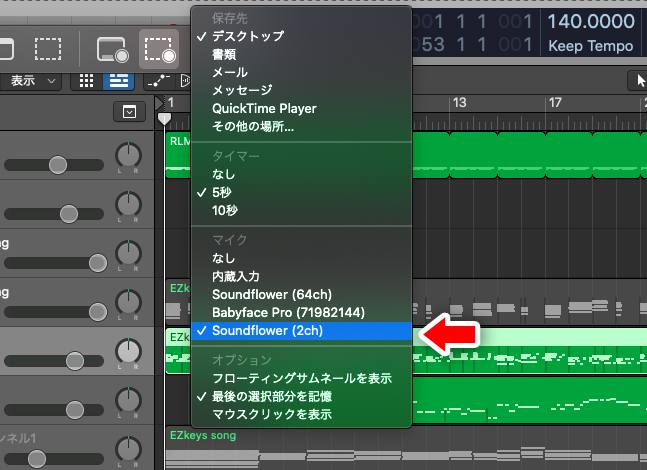
Task: Select the record selected portion icon
Action: tap(159, 49)
